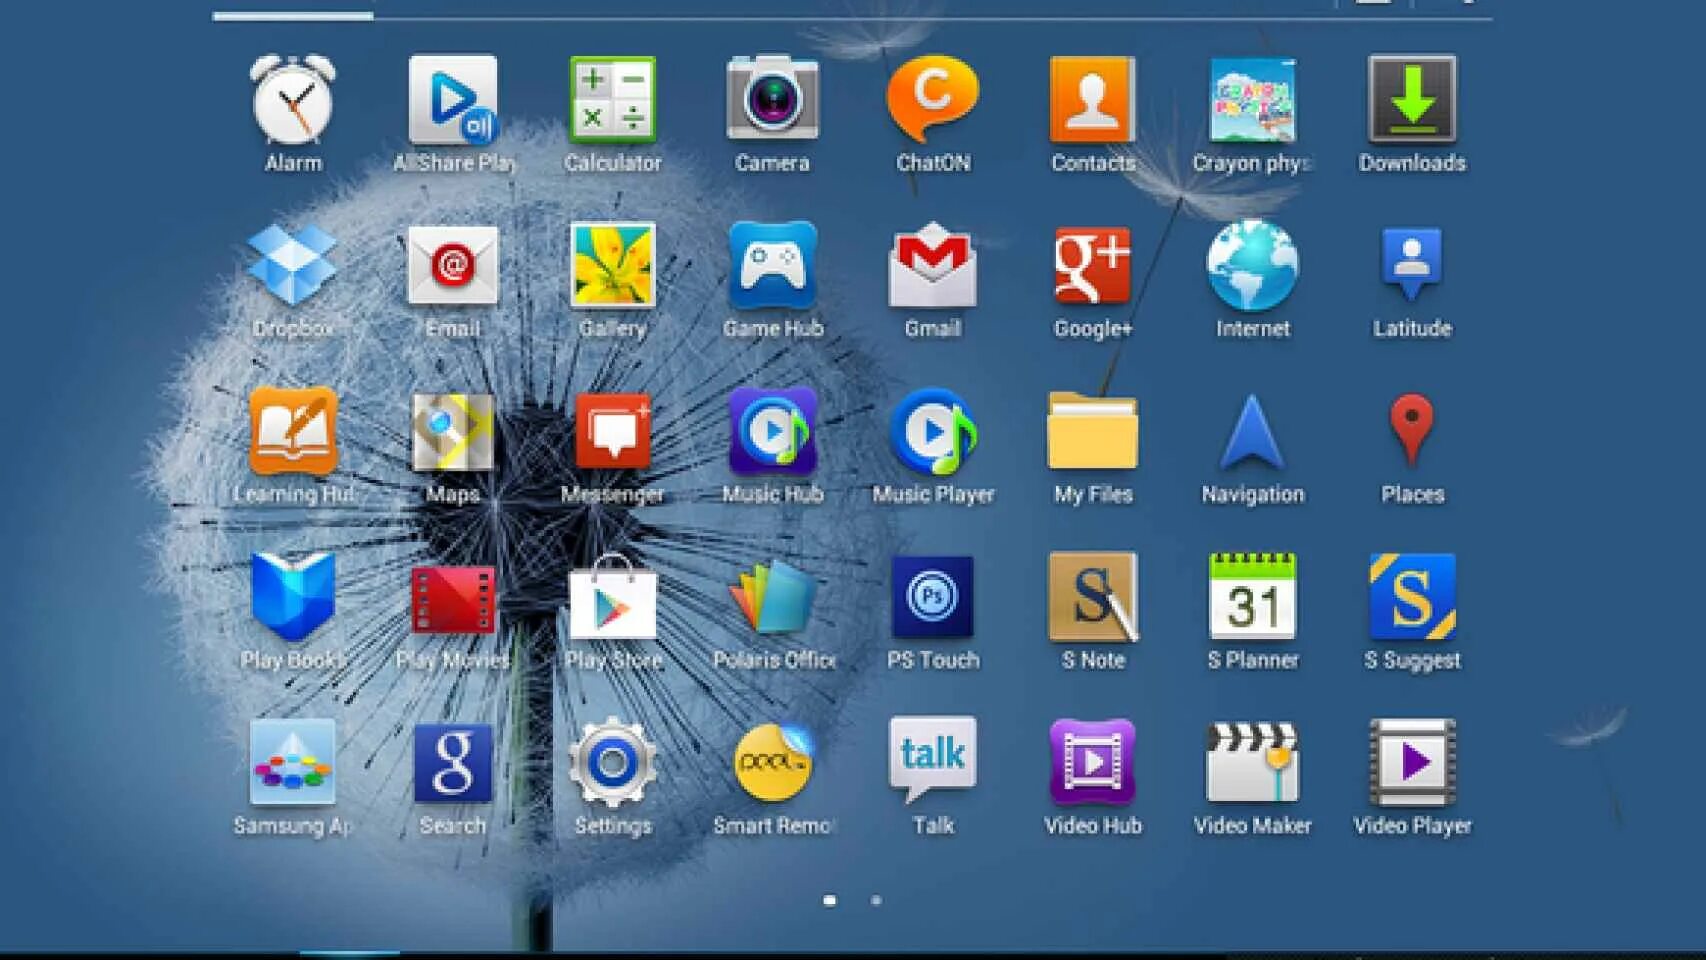Launch PS Touch
This screenshot has width=1706, height=960.
click(933, 597)
